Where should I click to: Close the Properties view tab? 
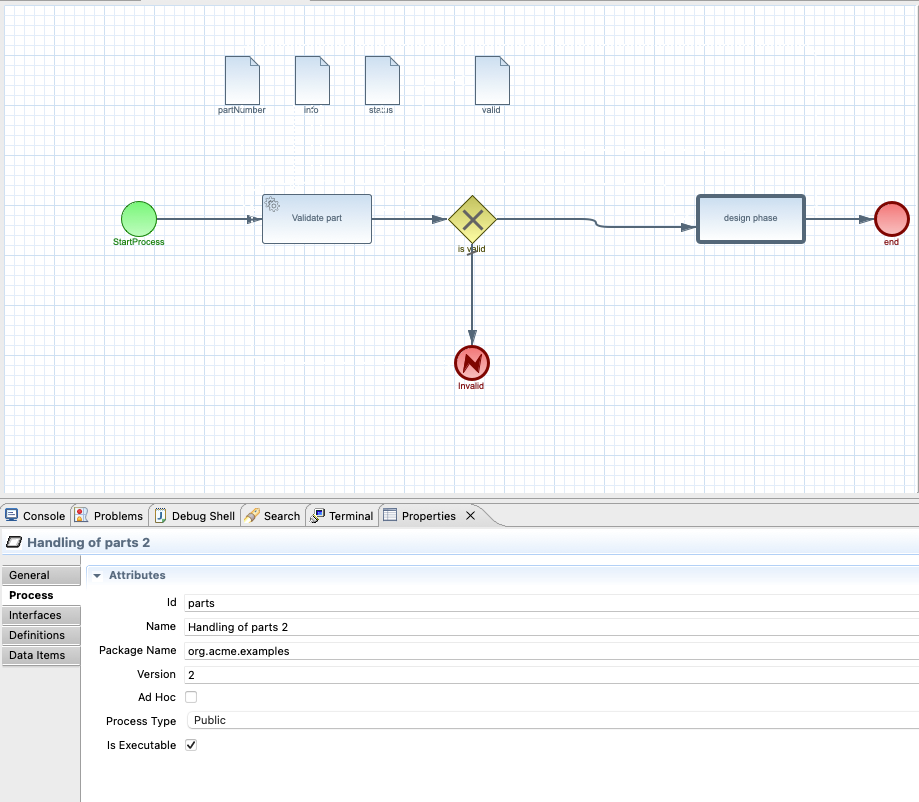pyautogui.click(x=470, y=516)
